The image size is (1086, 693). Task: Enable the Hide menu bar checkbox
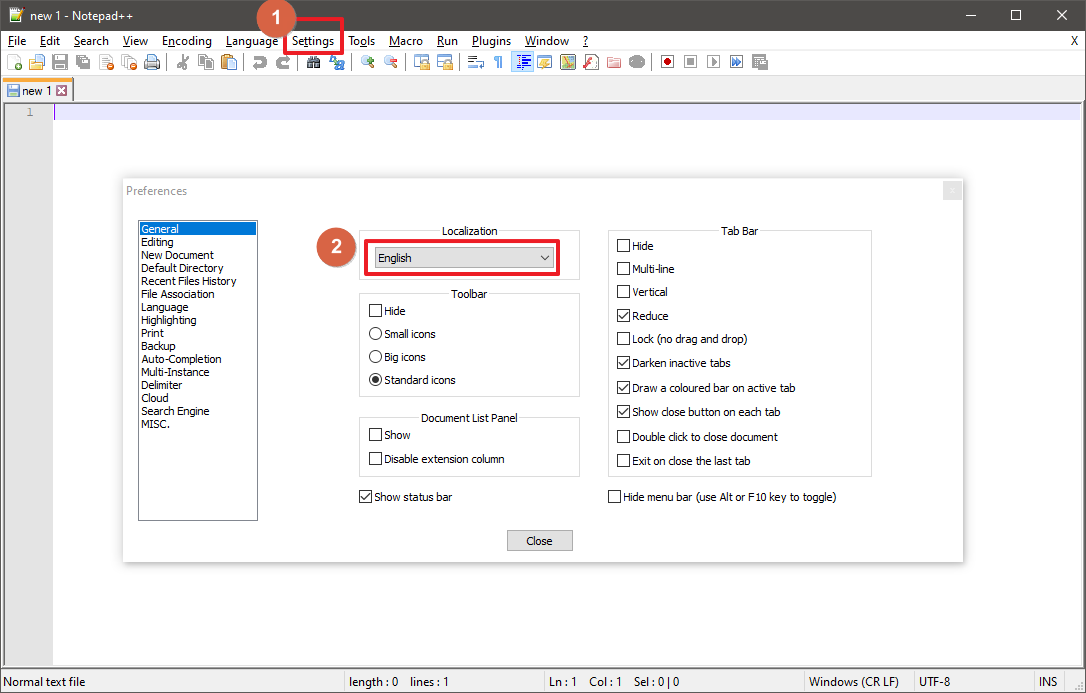614,497
